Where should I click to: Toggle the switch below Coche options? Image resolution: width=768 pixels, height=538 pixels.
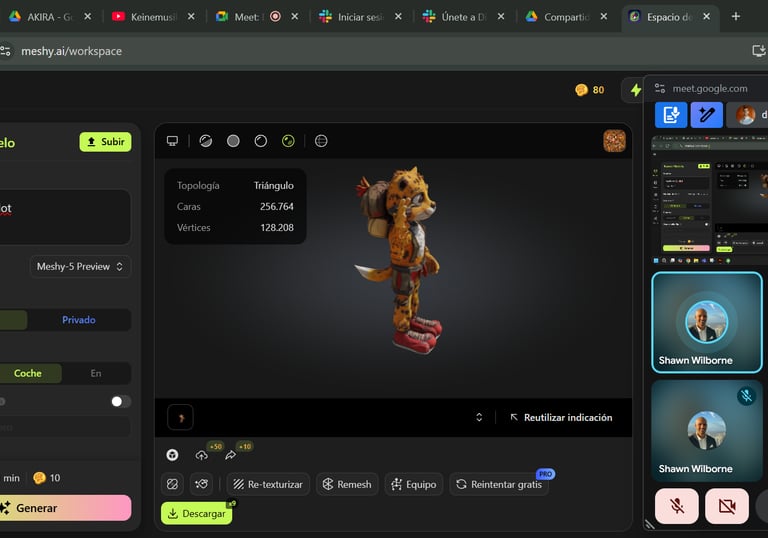(x=120, y=402)
